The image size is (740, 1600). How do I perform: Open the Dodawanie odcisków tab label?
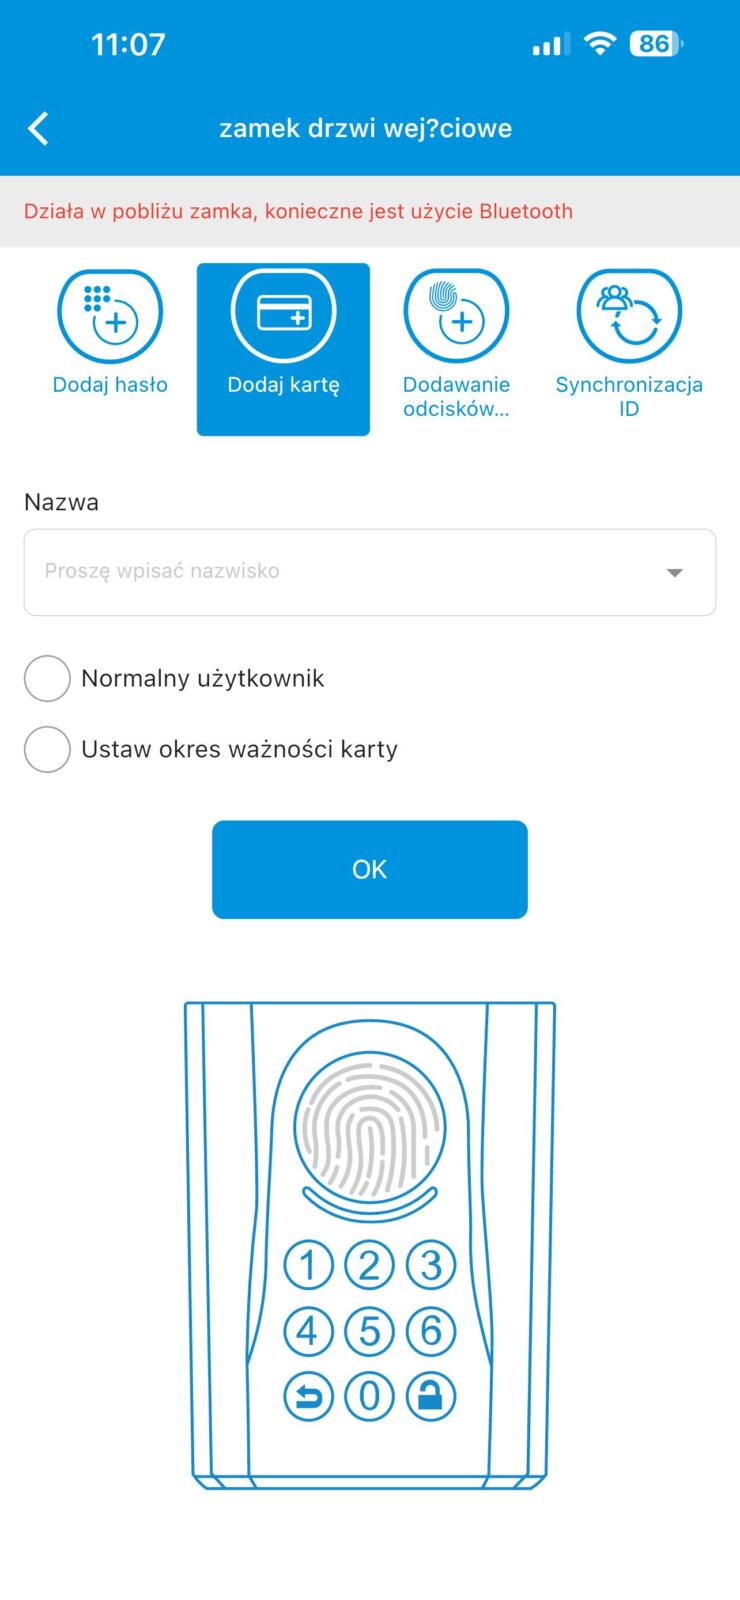tap(456, 397)
